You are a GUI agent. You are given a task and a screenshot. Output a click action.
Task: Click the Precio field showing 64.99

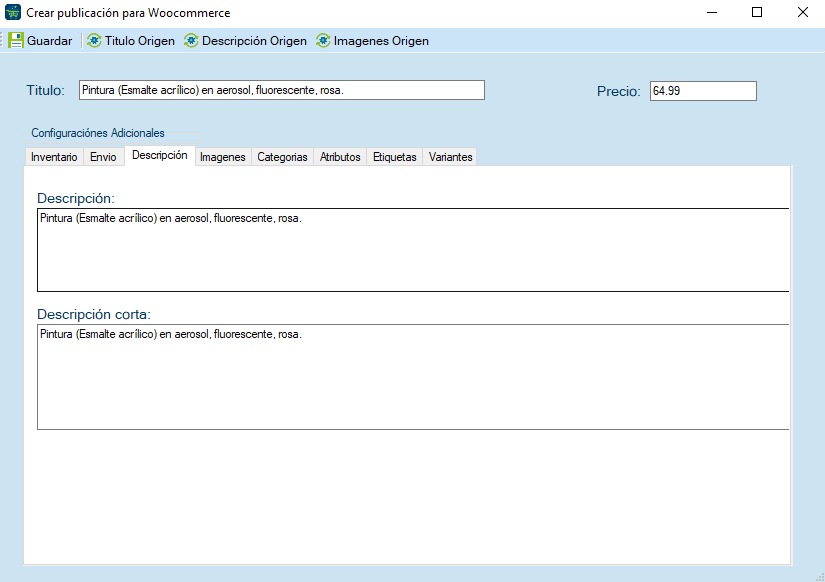coord(703,91)
